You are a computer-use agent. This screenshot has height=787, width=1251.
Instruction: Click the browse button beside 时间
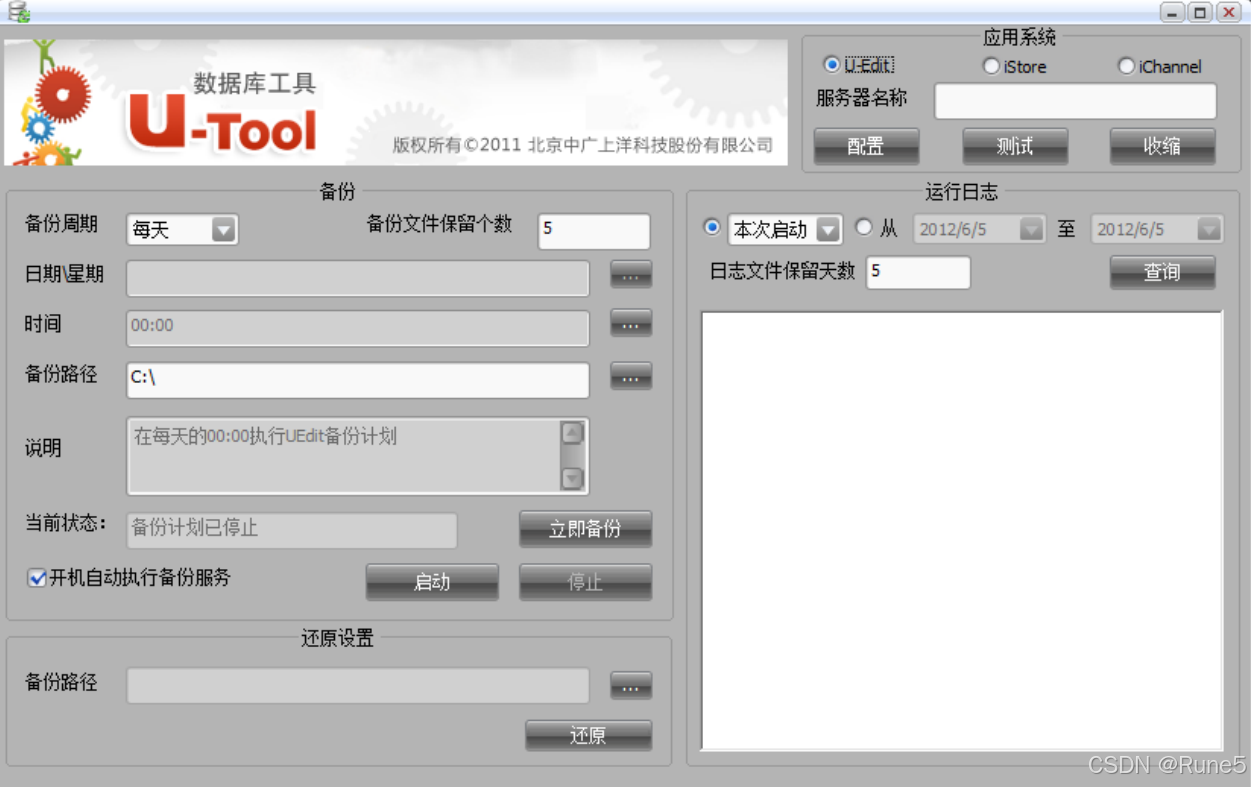click(x=631, y=323)
